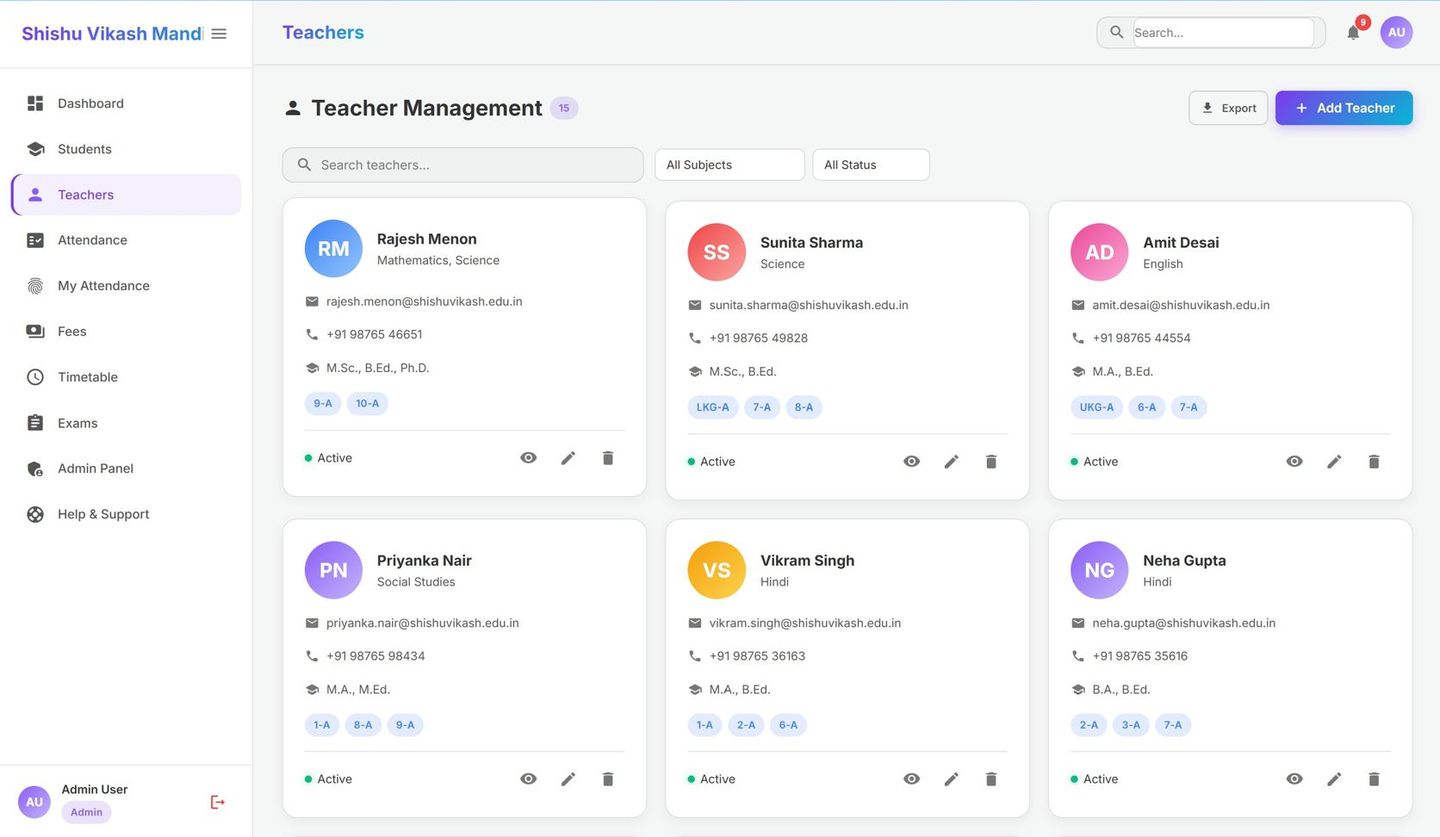Screen dimensions: 1440x837
Task: Edit Rajesh Menon's record with pencil icon
Action: pyautogui.click(x=568, y=458)
